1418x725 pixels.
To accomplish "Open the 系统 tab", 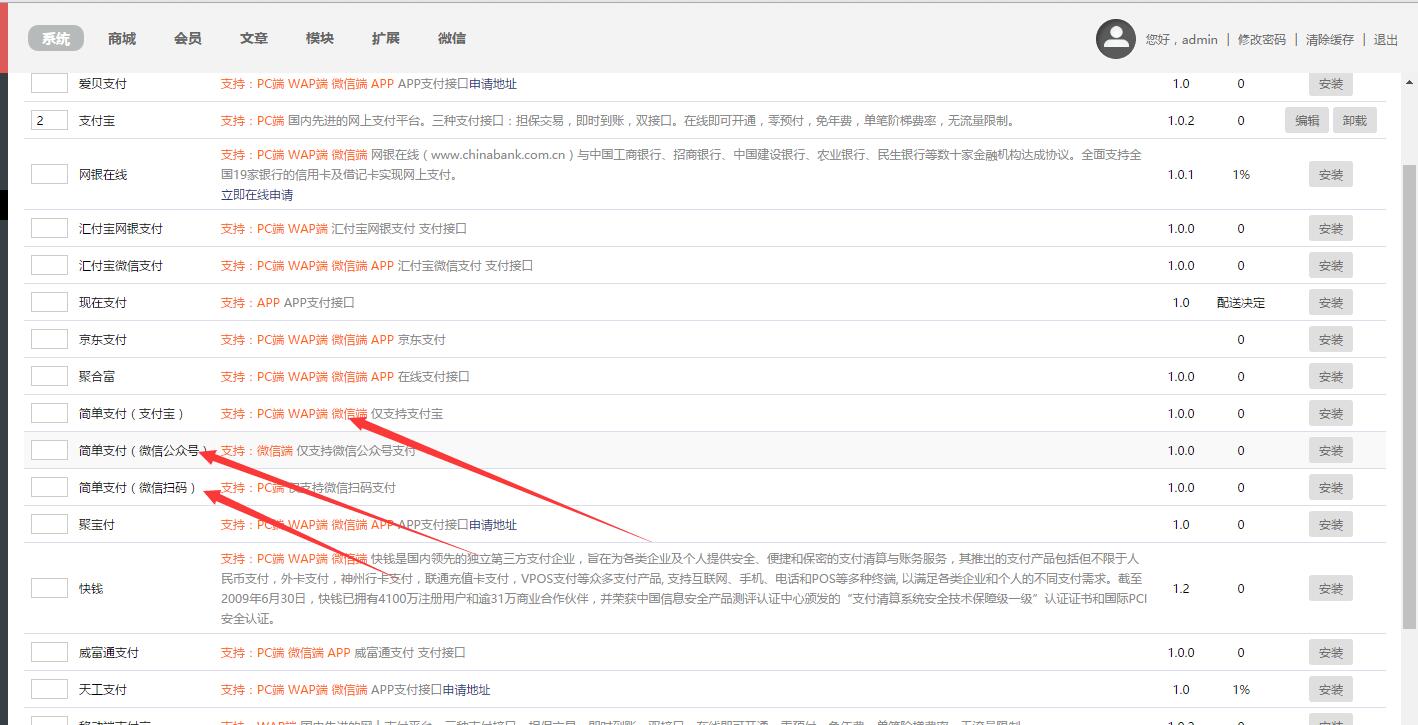I will click(x=56, y=39).
